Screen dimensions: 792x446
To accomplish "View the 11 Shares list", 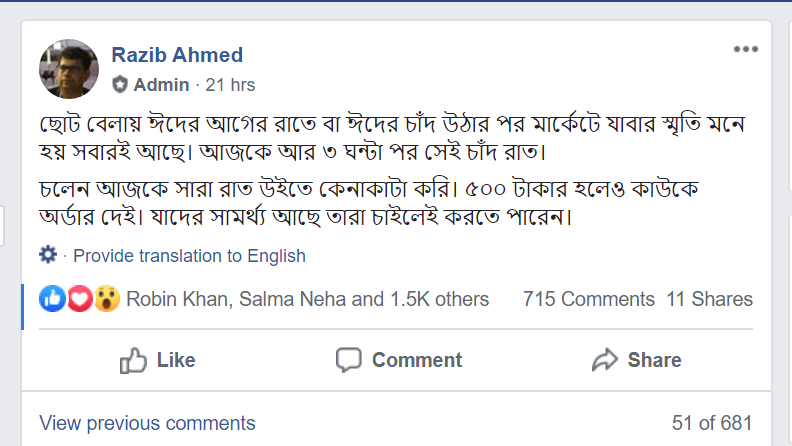I will (x=709, y=299).
